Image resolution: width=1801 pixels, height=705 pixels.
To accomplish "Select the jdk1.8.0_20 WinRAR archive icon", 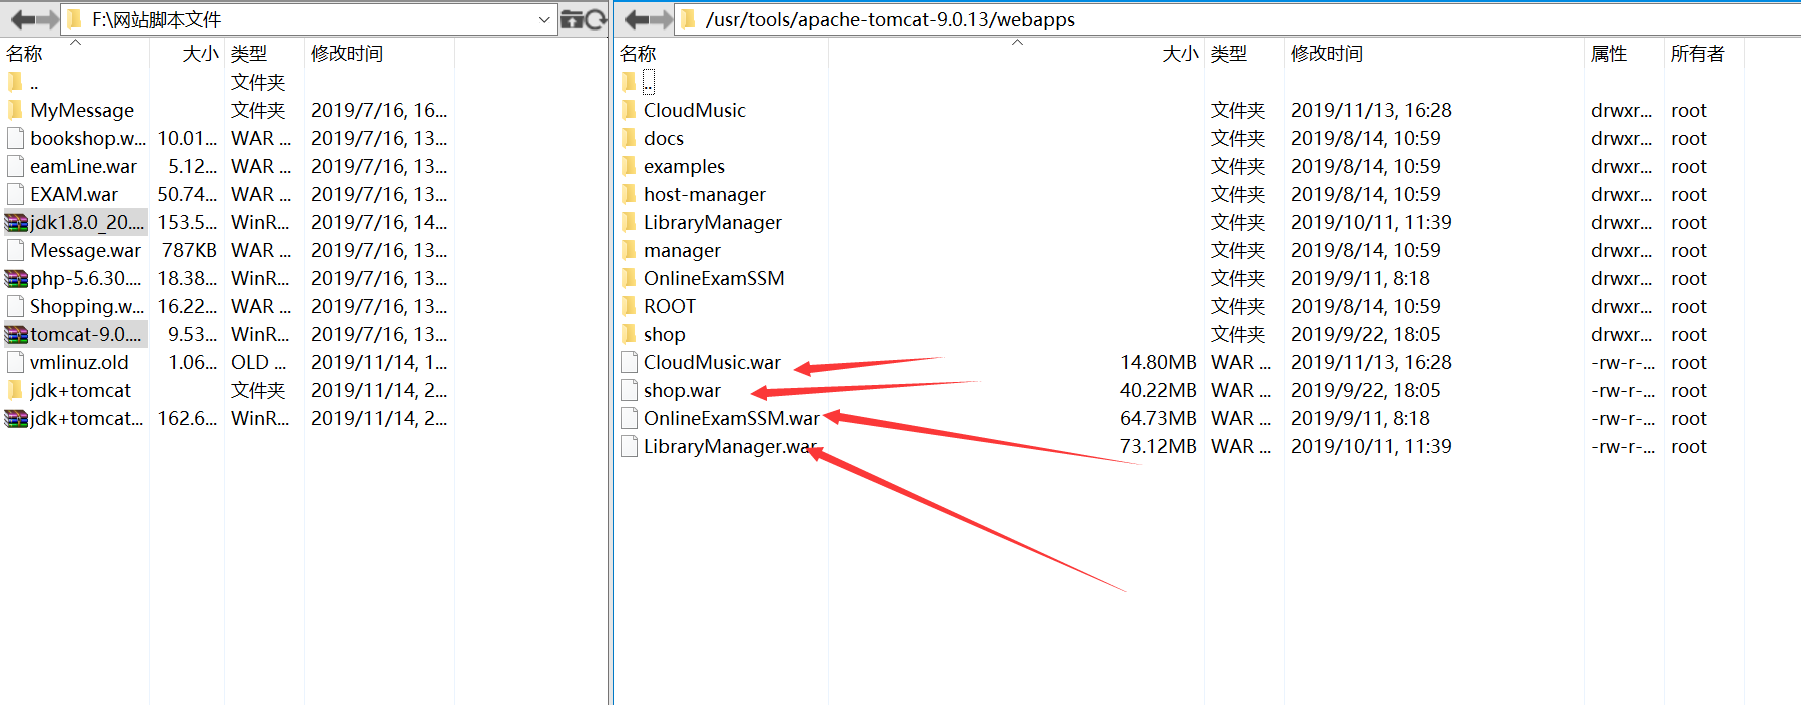I will click(16, 222).
